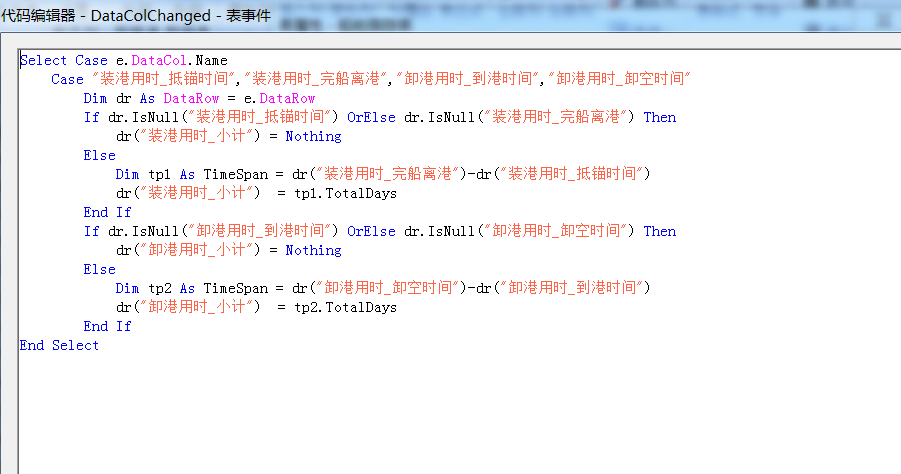Click the Dim tp2 As TimeSpan line

point(383,288)
